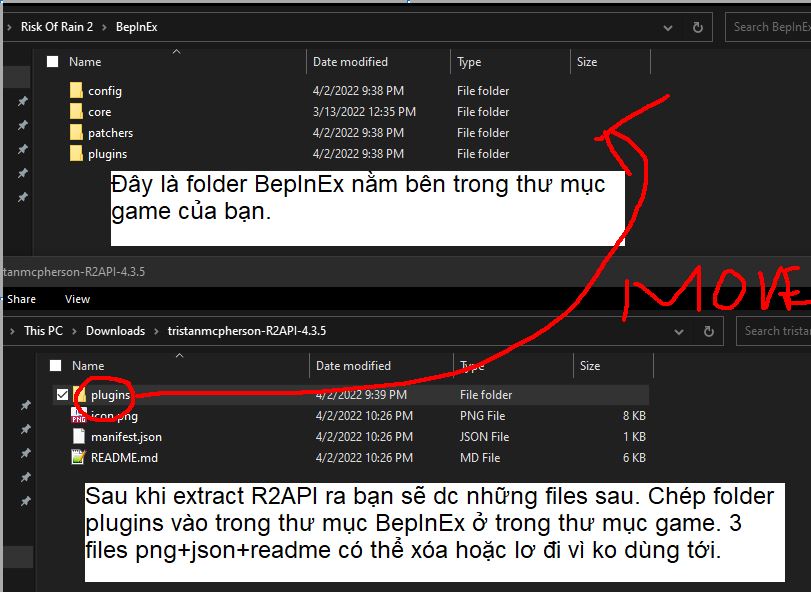Open the patchers folder
Image resolution: width=811 pixels, height=592 pixels.
(x=110, y=132)
